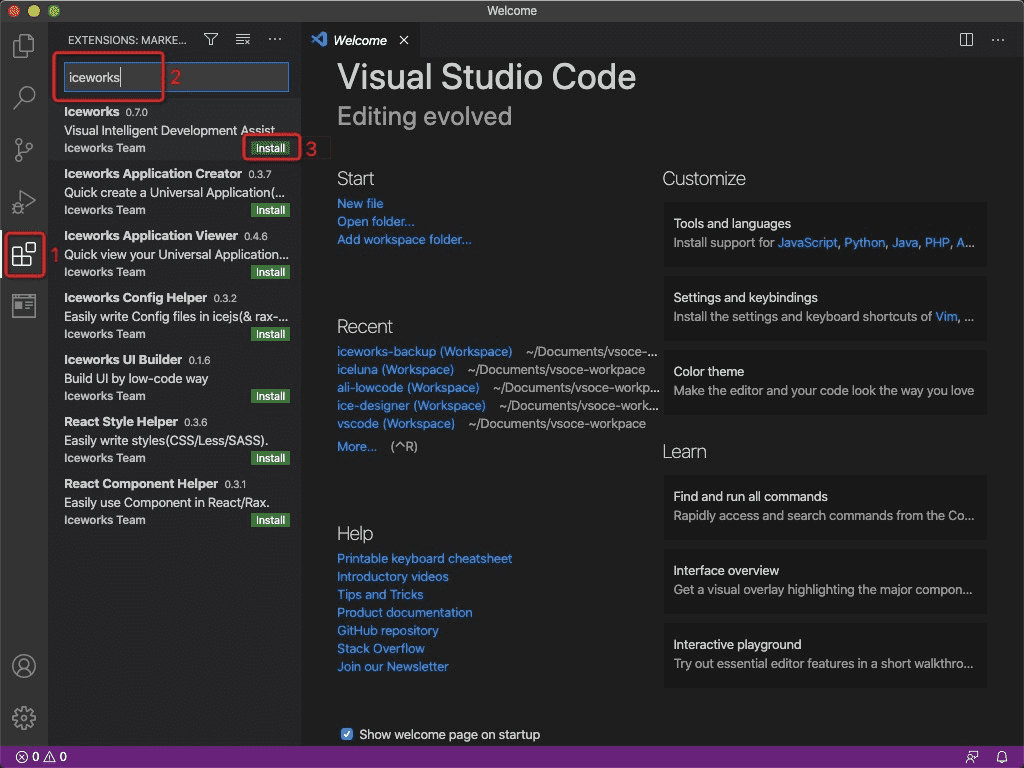Image resolution: width=1024 pixels, height=768 pixels.
Task: Open recent ali-lowcode (Workspace)
Action: (408, 388)
